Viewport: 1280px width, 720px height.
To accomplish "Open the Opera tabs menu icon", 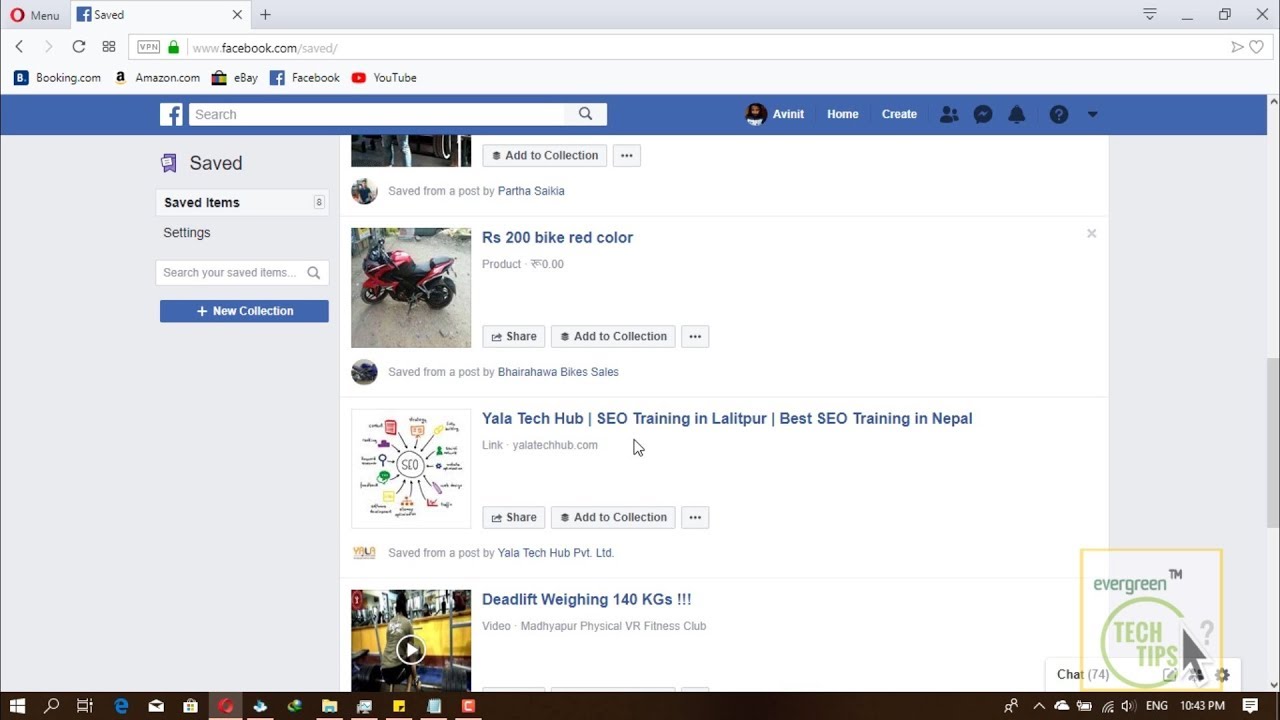I will click(1150, 14).
